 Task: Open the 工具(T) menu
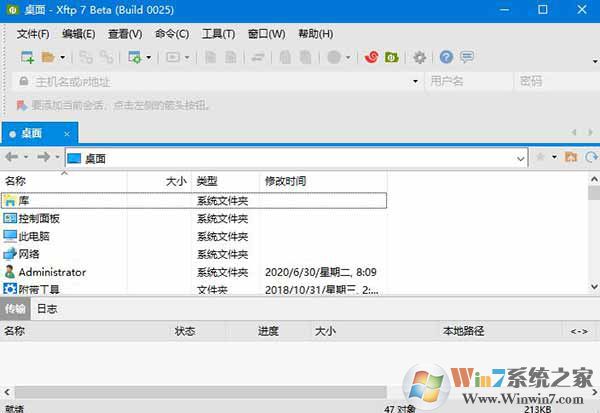click(x=218, y=34)
